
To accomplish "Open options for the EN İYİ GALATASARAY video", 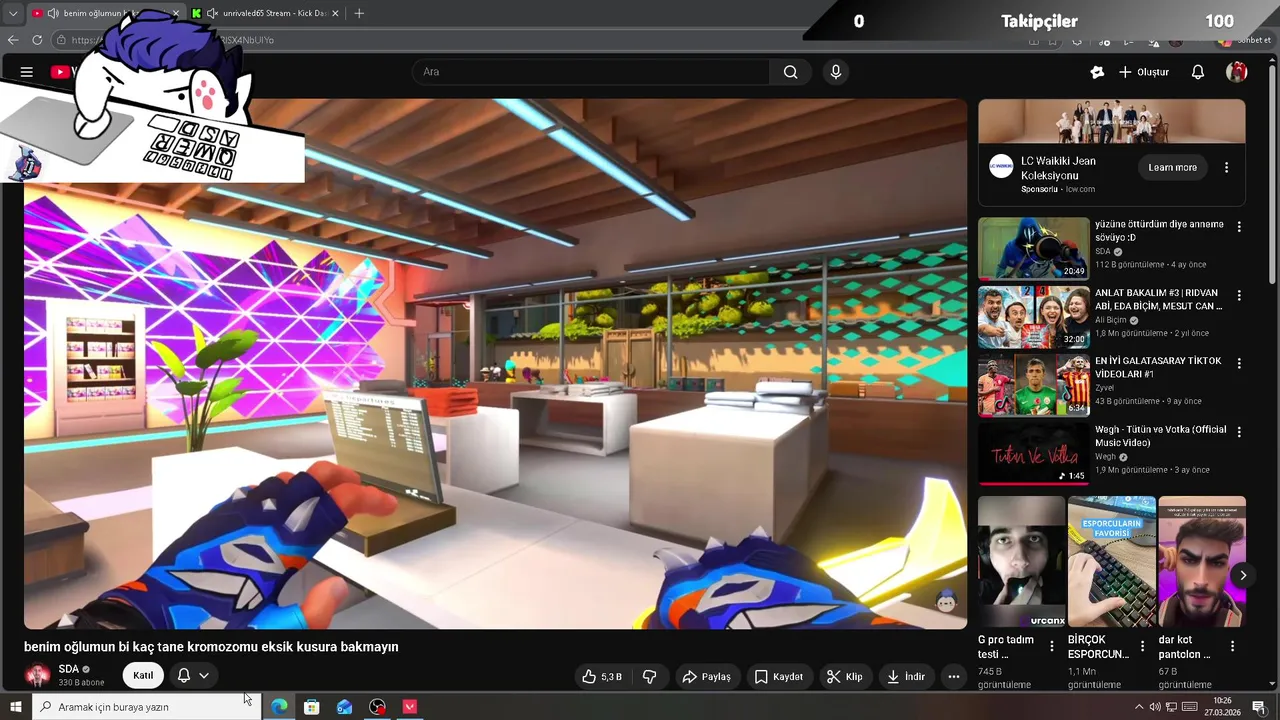I will click(x=1239, y=364).
